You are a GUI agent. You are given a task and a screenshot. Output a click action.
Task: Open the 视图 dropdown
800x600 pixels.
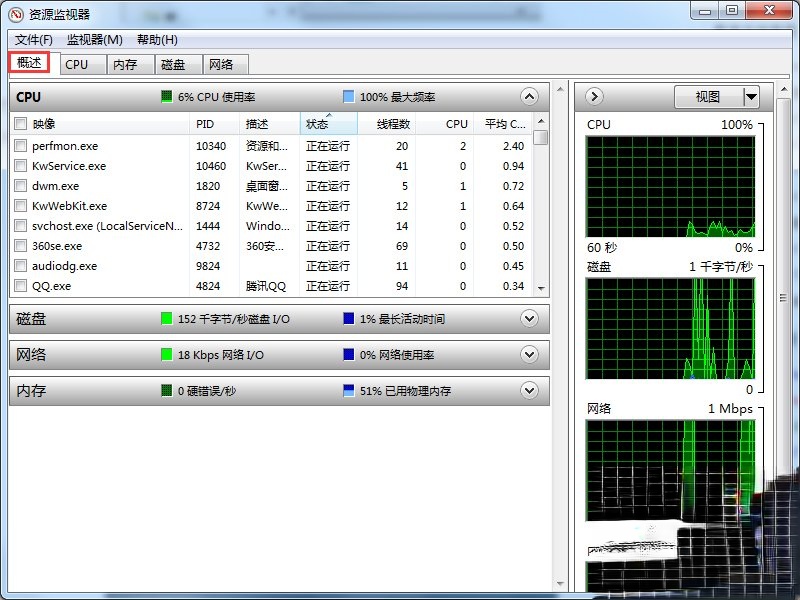[x=714, y=96]
